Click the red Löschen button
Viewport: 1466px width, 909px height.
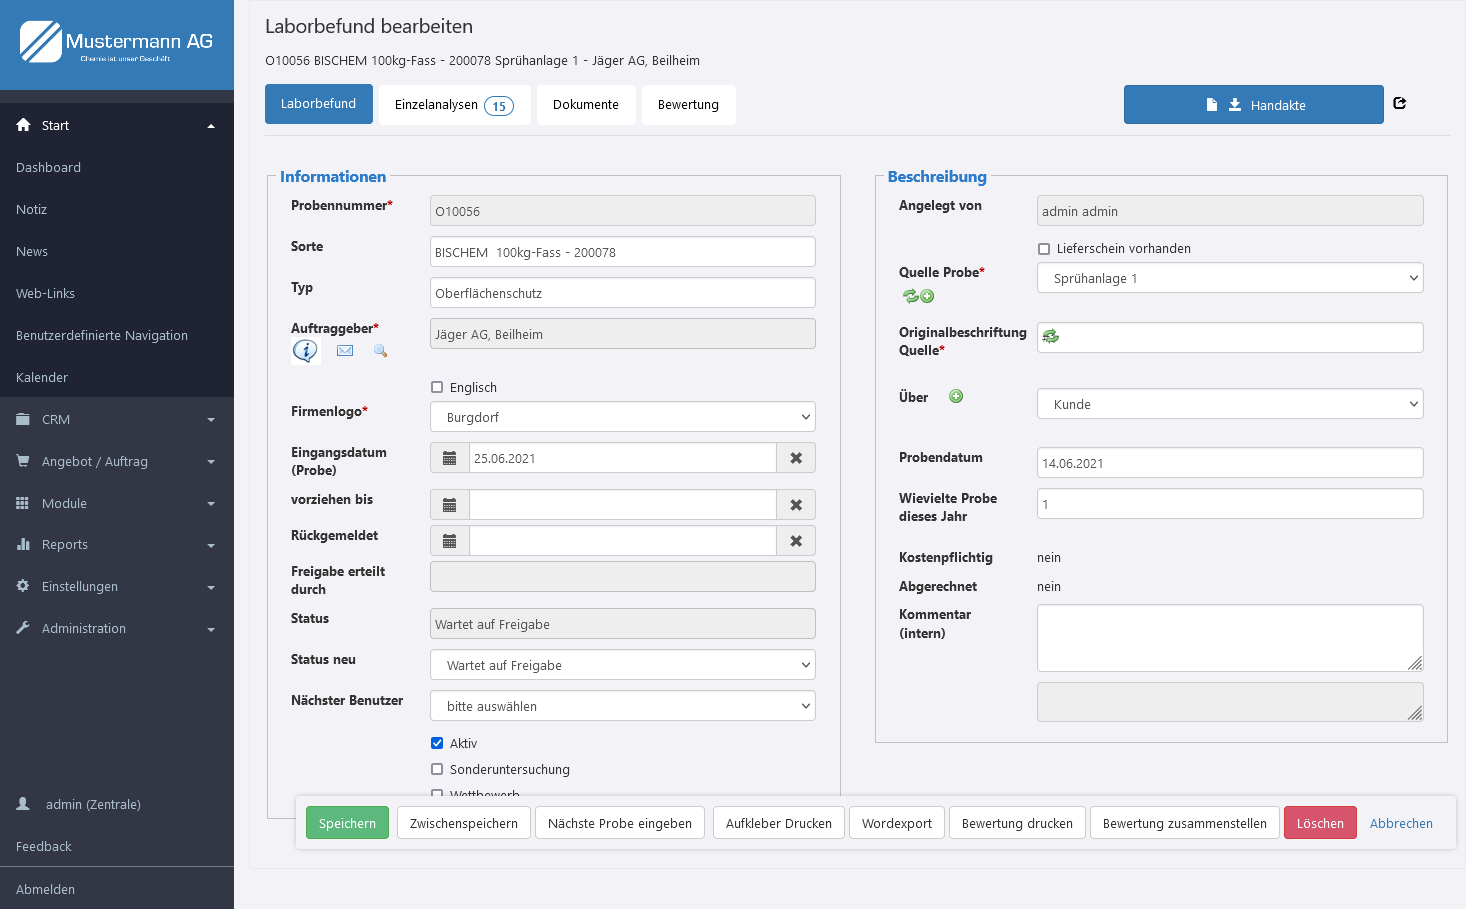(1320, 823)
